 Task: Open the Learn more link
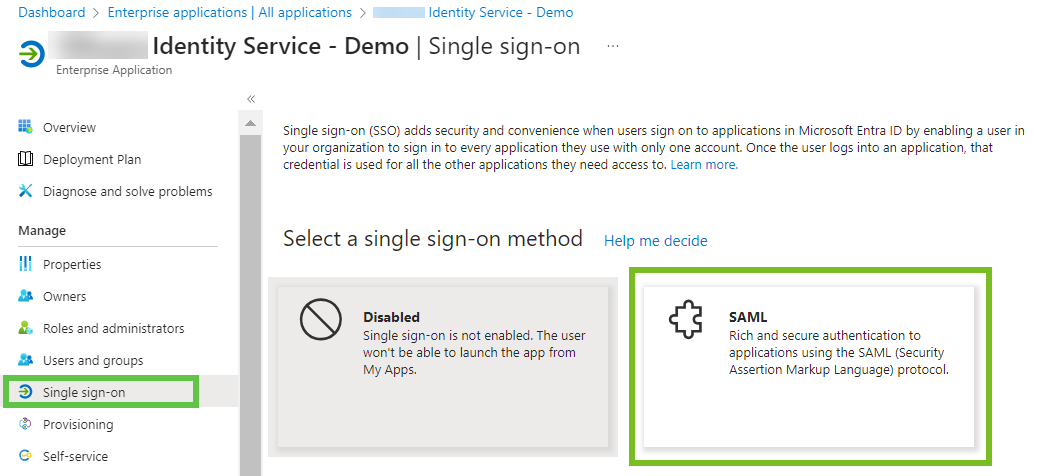click(x=704, y=165)
